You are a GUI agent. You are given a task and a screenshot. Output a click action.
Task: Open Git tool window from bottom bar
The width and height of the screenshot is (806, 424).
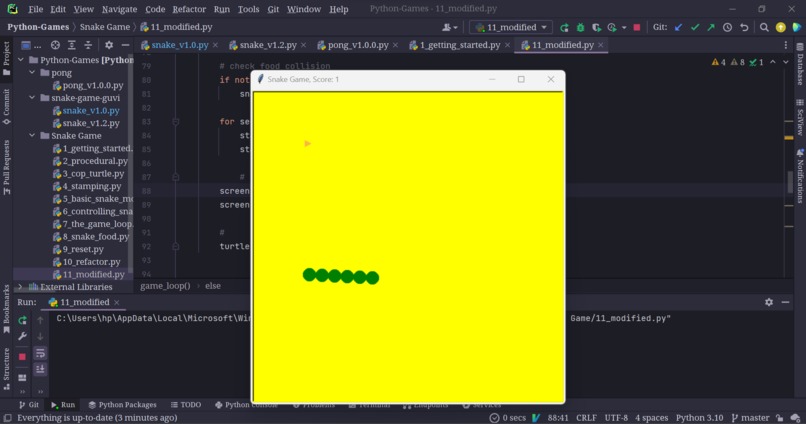pos(29,405)
